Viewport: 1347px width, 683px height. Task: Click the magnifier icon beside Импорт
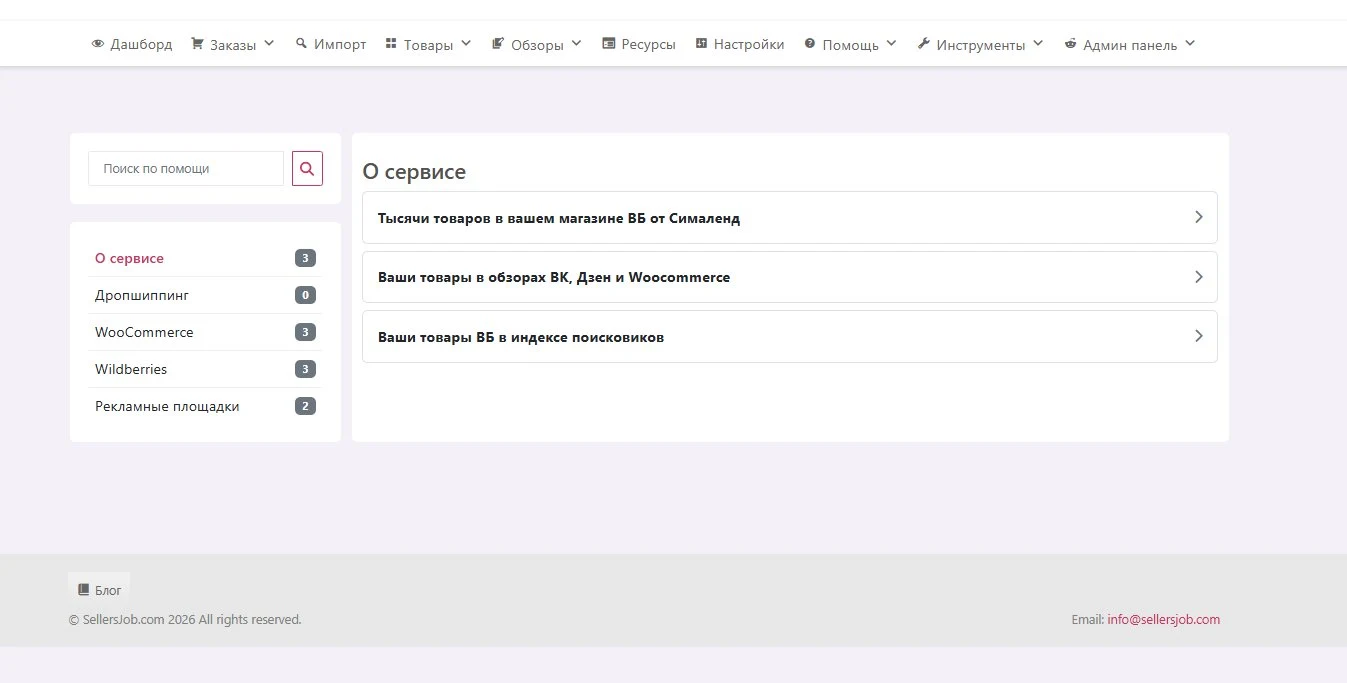301,44
